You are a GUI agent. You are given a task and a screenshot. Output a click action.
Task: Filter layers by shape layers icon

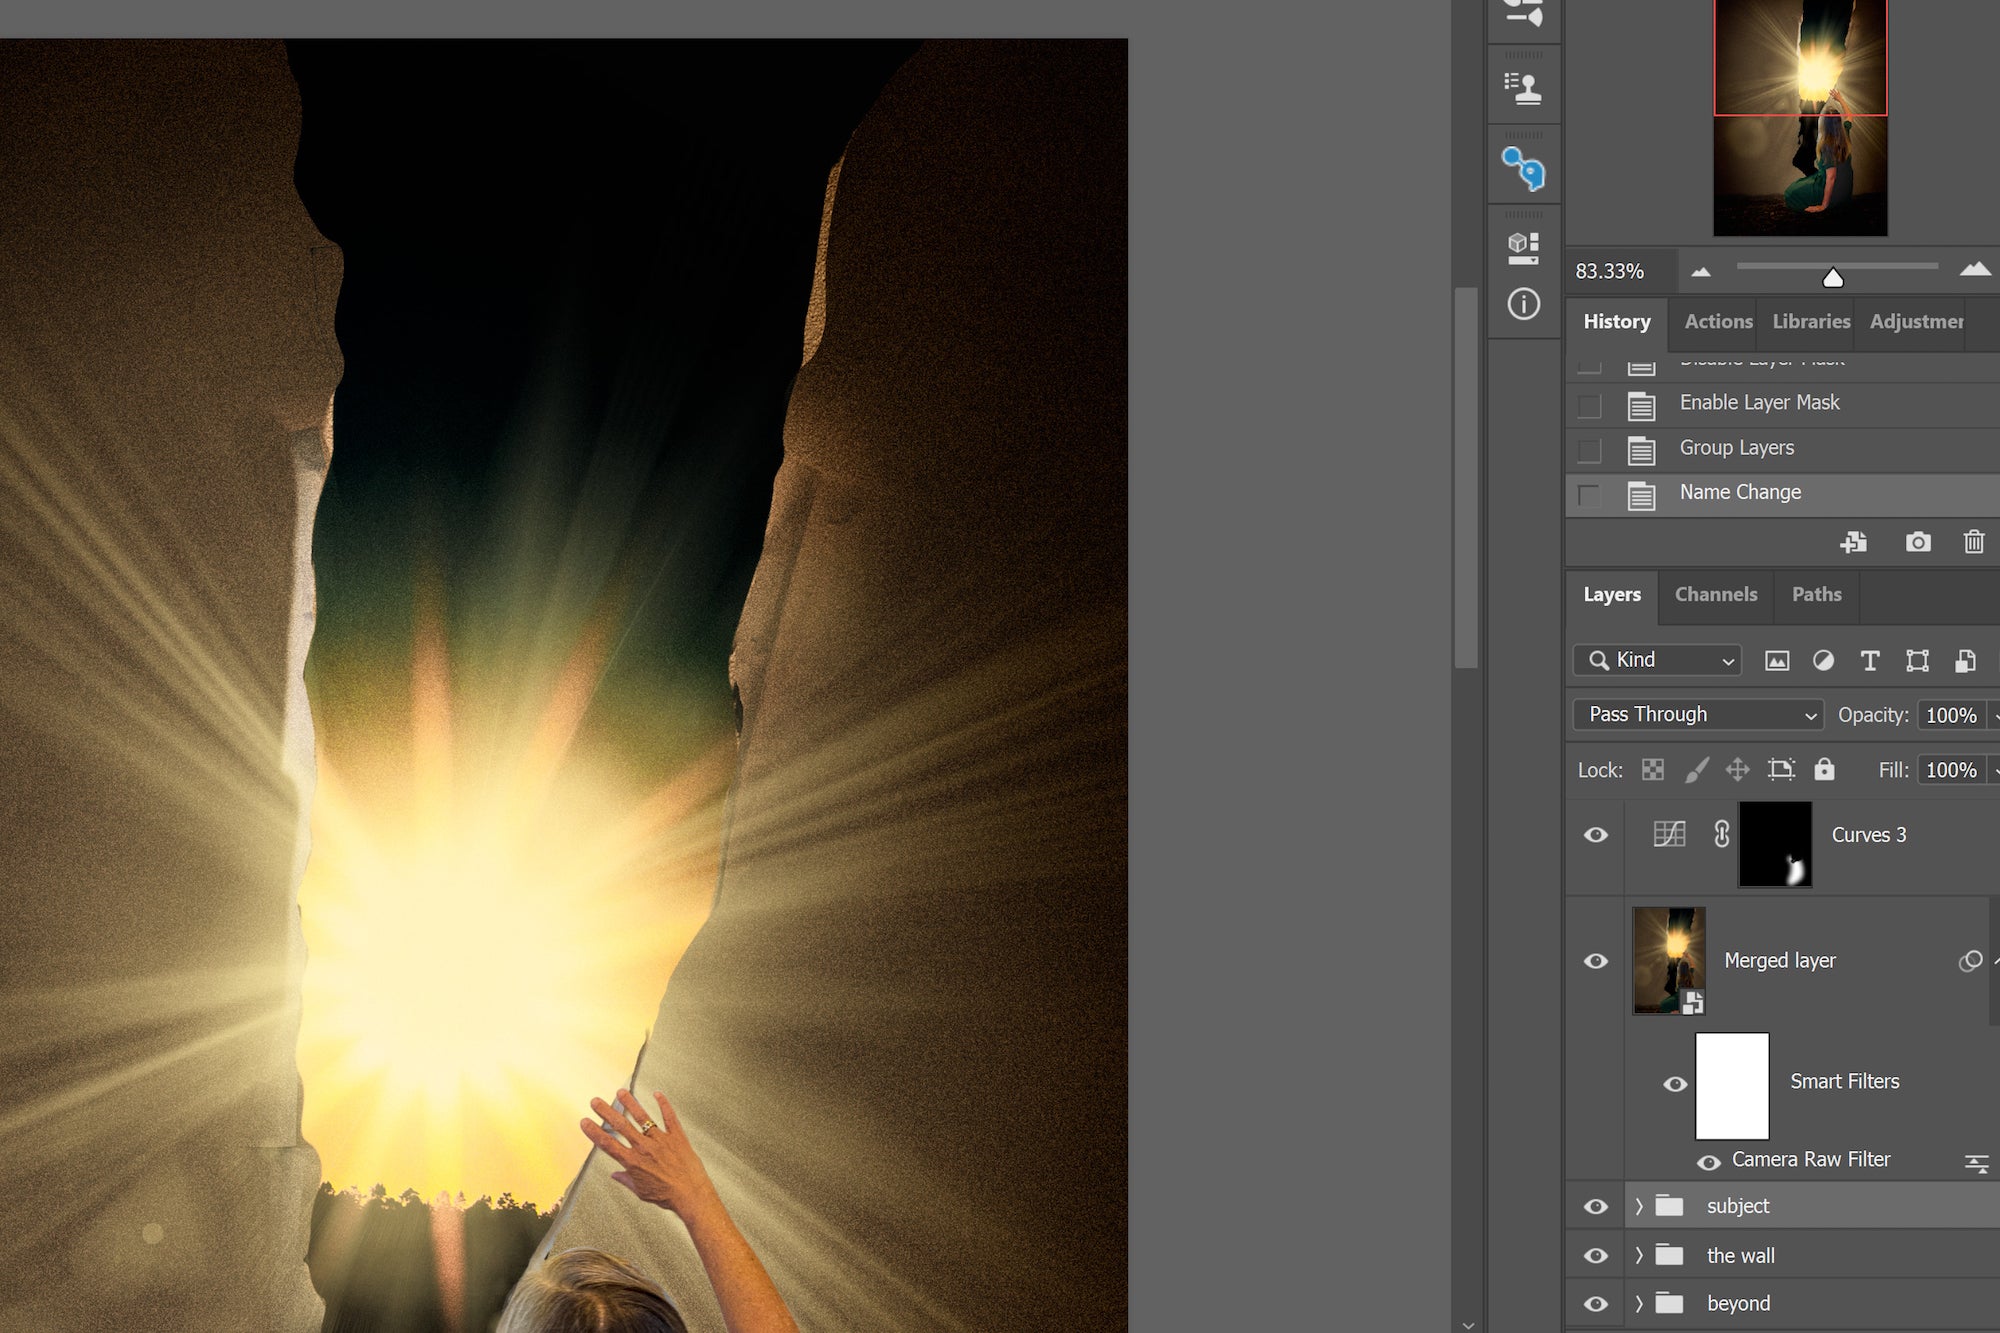1917,660
